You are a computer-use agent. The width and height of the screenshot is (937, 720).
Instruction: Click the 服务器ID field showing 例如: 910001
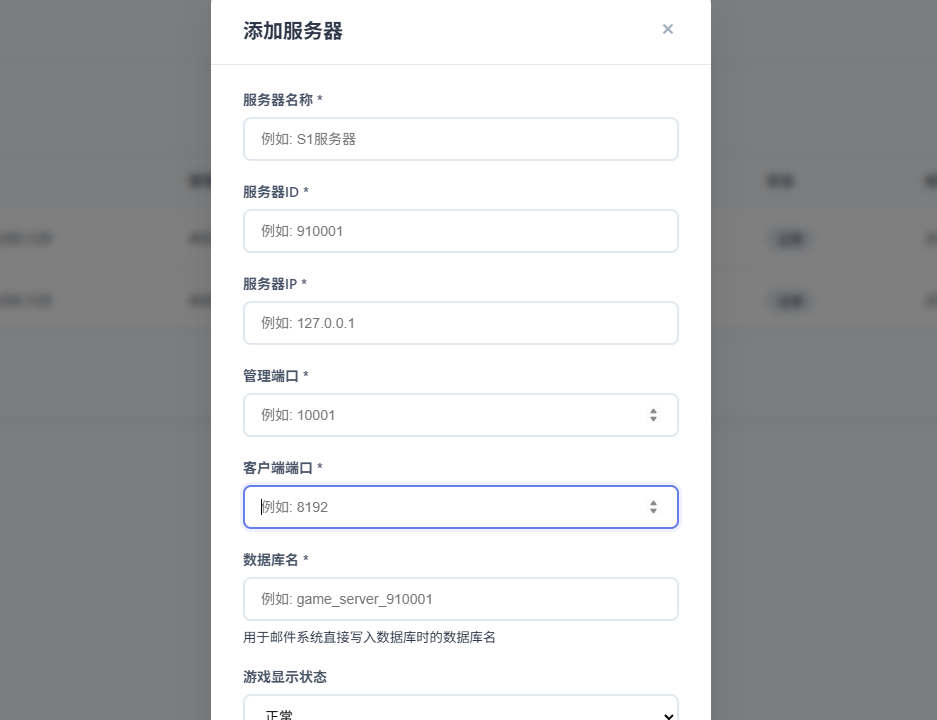tap(460, 231)
